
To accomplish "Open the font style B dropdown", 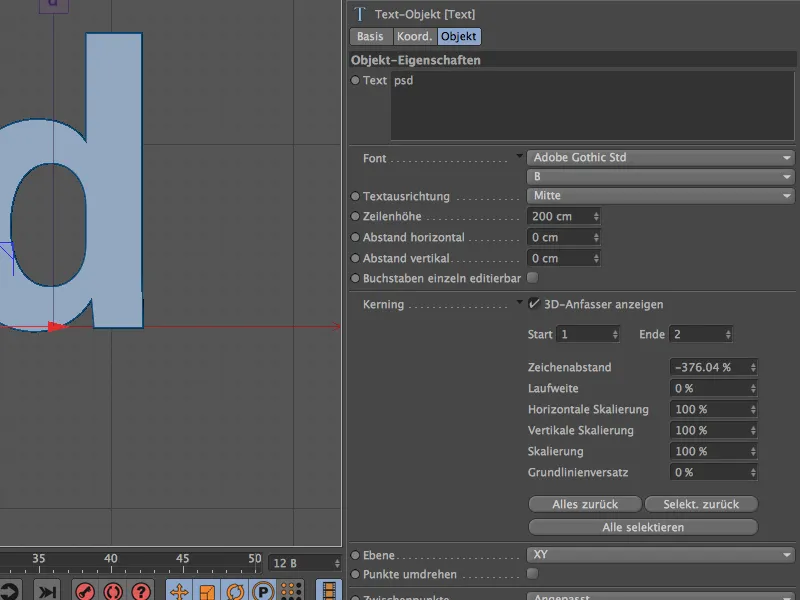I will click(x=660, y=177).
